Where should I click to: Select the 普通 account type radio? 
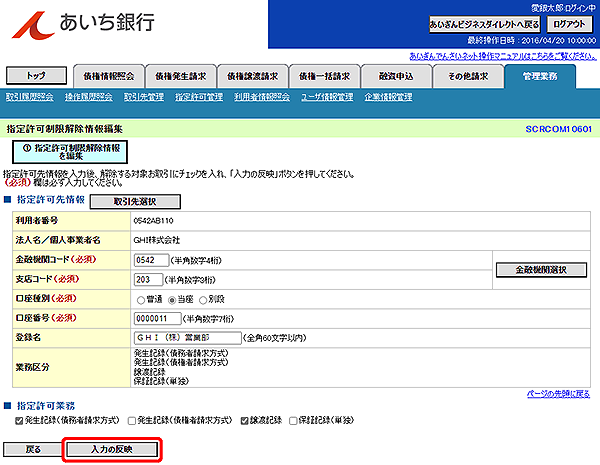[140, 300]
